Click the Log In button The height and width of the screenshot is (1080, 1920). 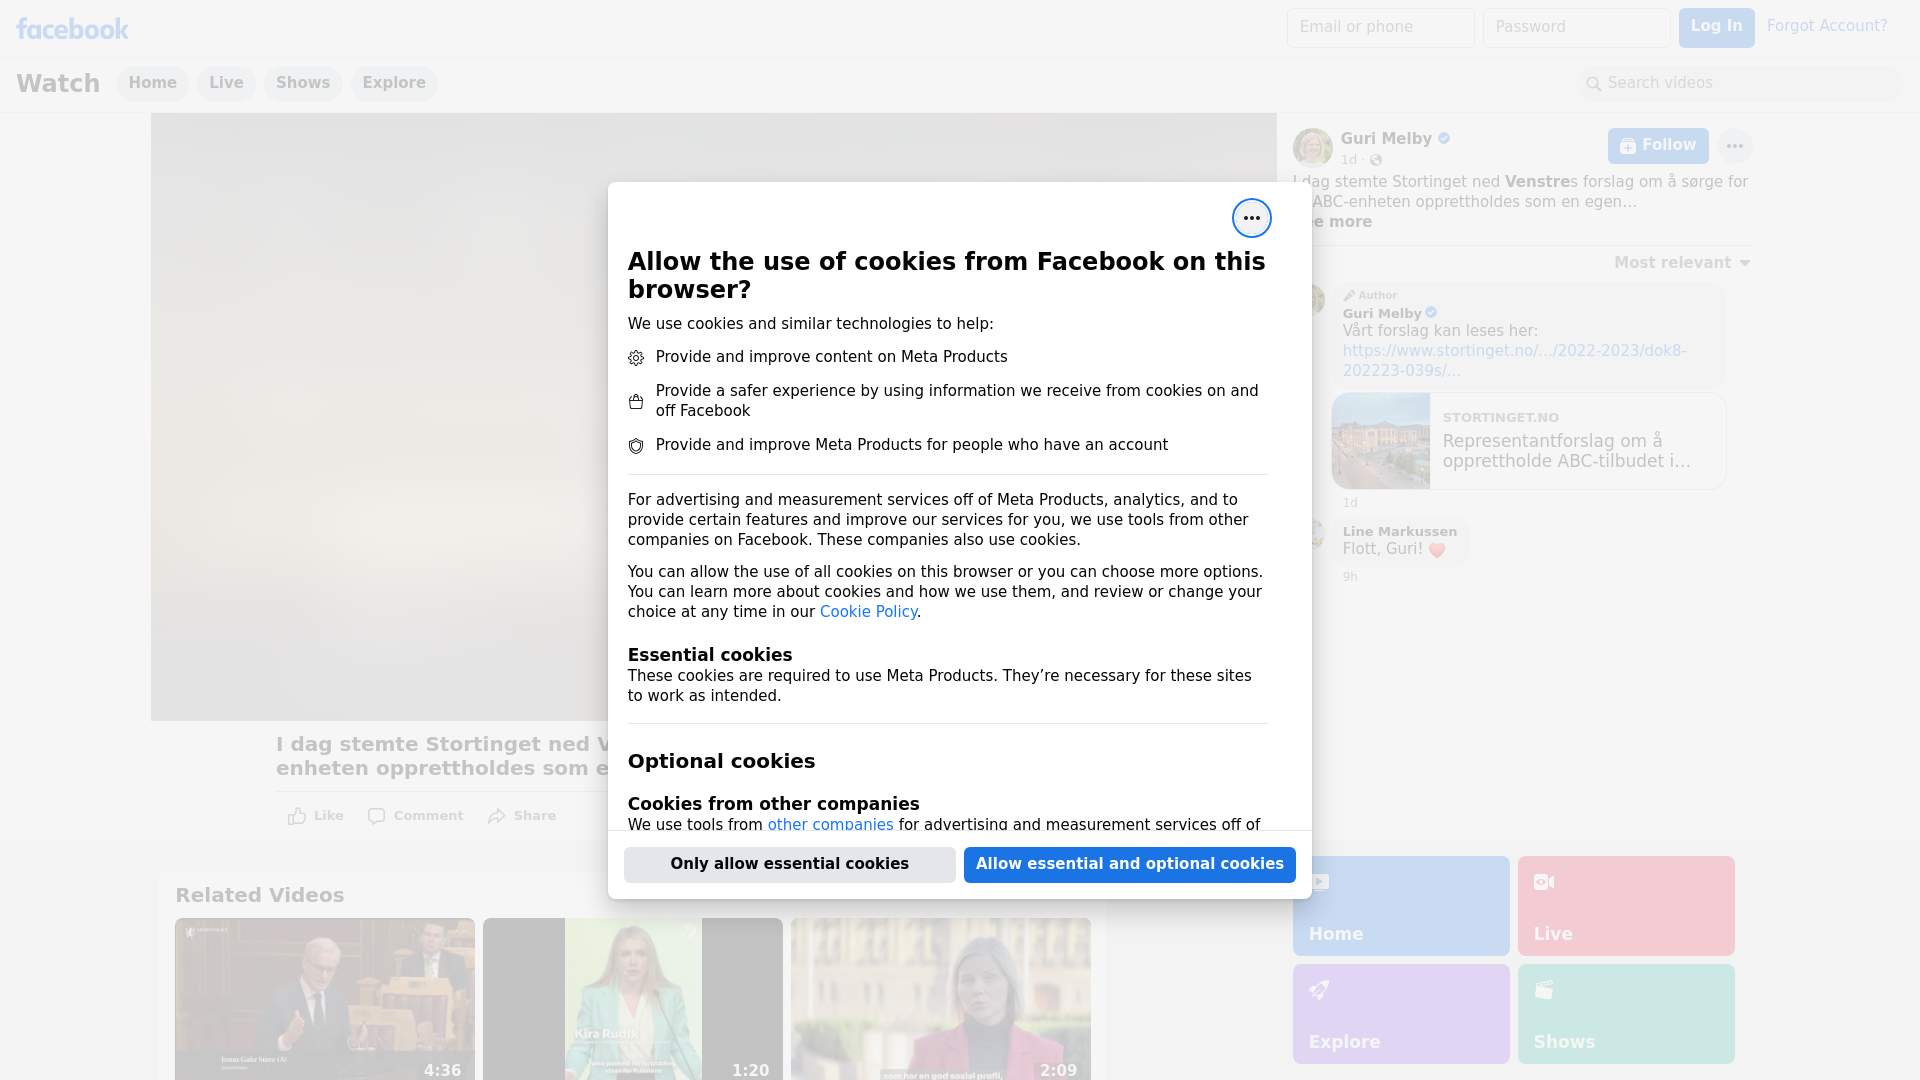pos(1716,28)
